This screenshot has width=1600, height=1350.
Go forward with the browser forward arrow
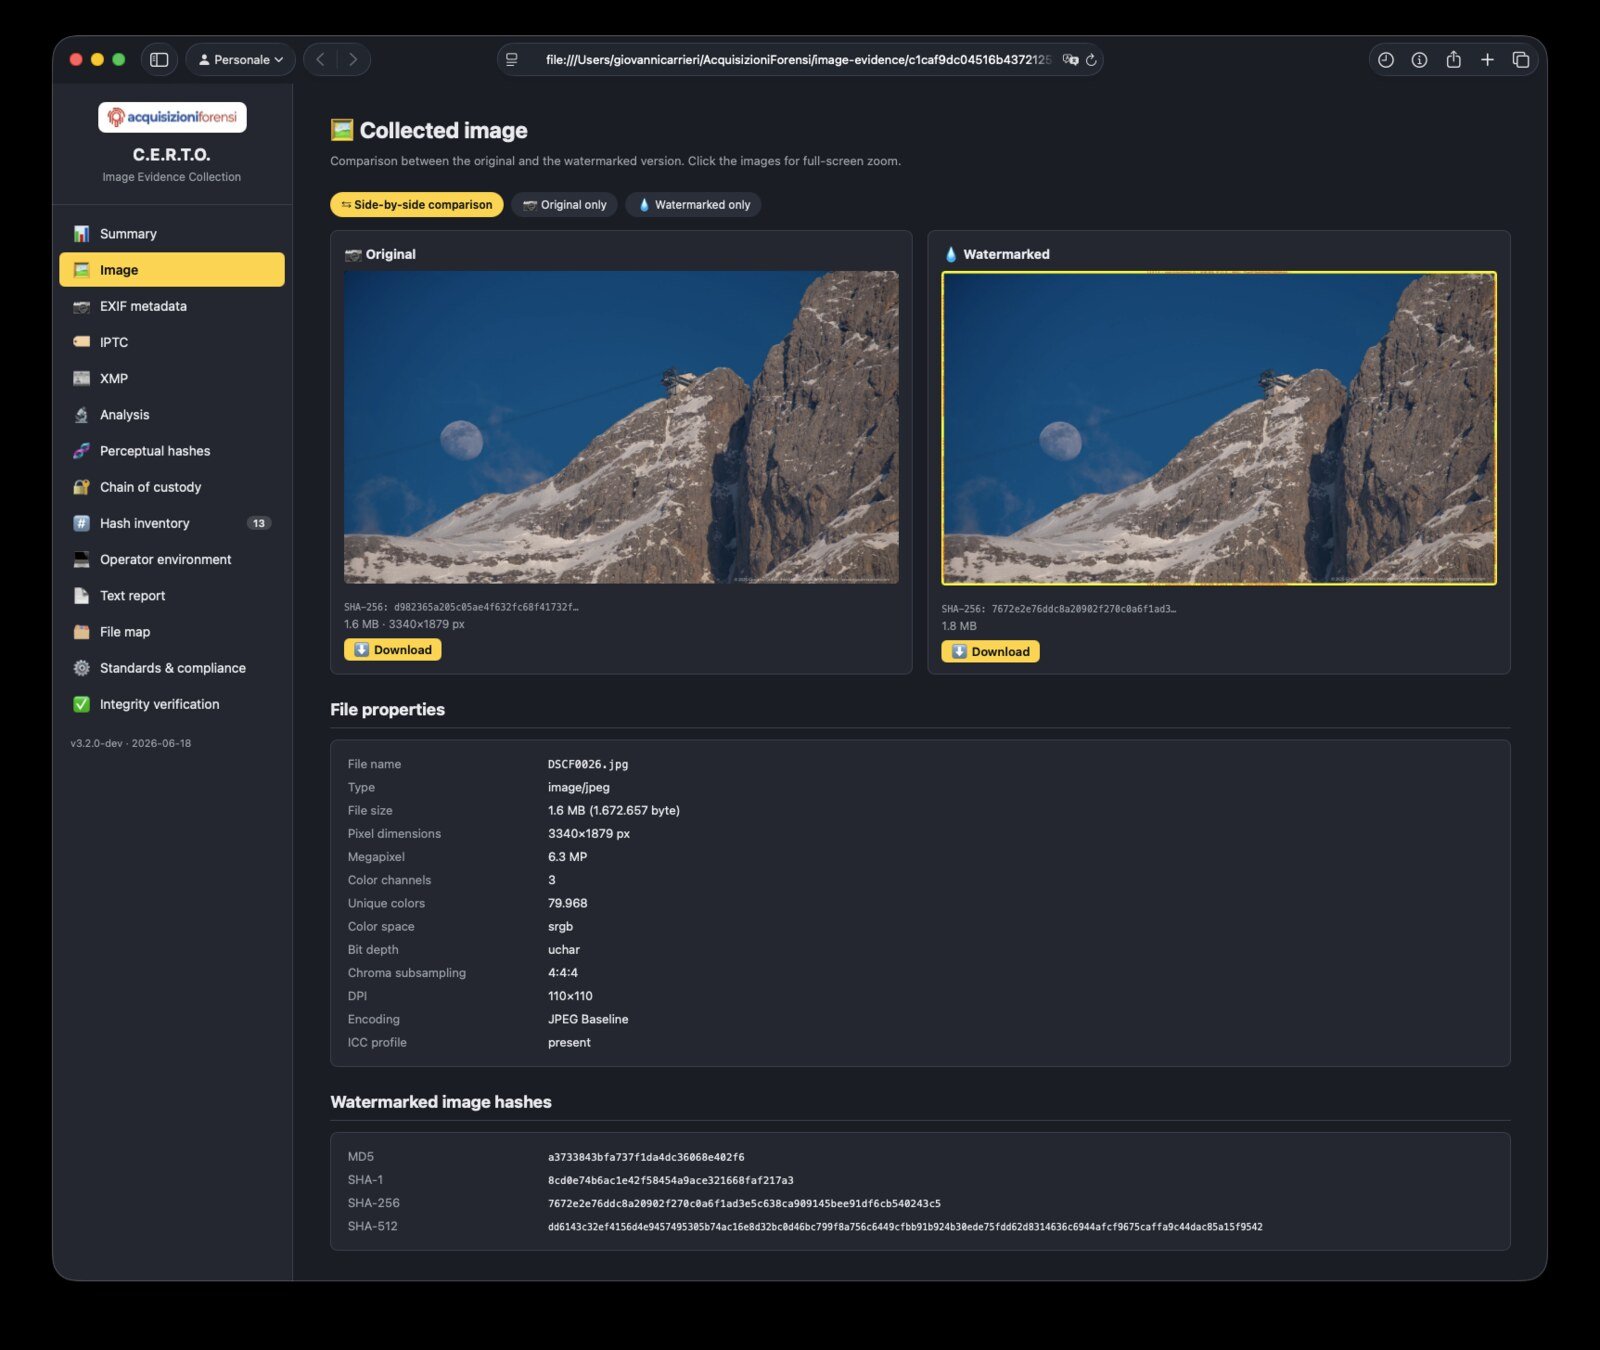click(353, 60)
